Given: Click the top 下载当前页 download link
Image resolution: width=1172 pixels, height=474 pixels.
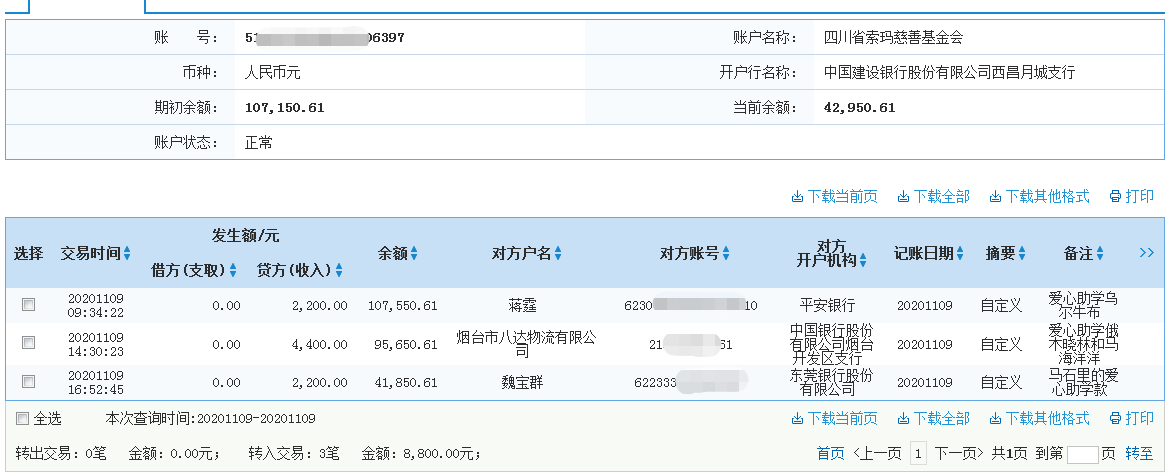Looking at the screenshot, I should pos(834,197).
